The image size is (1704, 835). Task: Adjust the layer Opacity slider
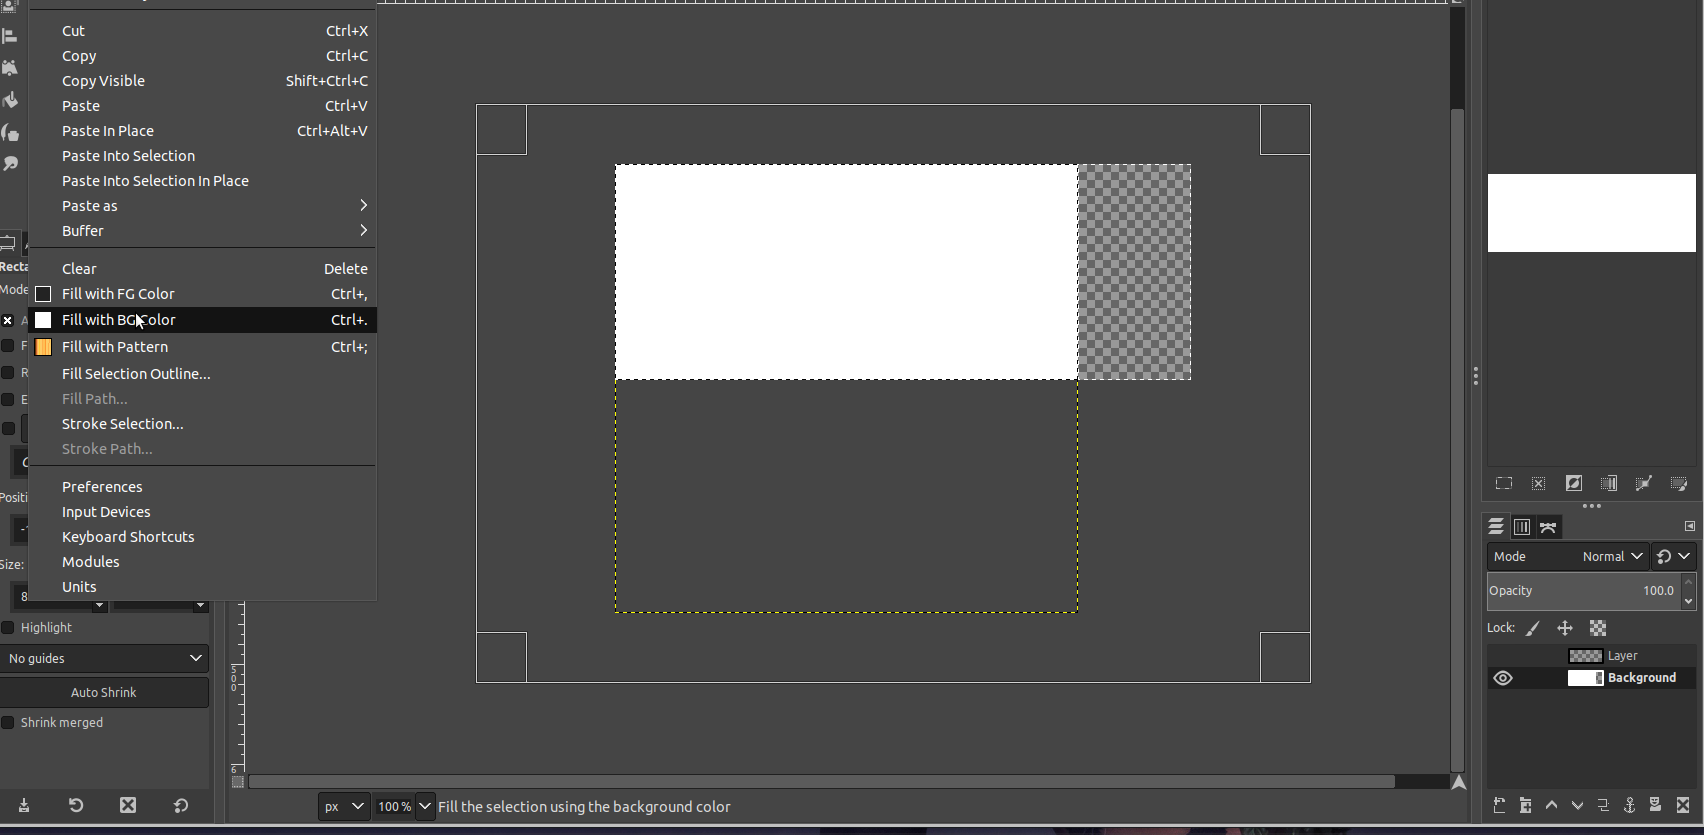pos(1582,591)
